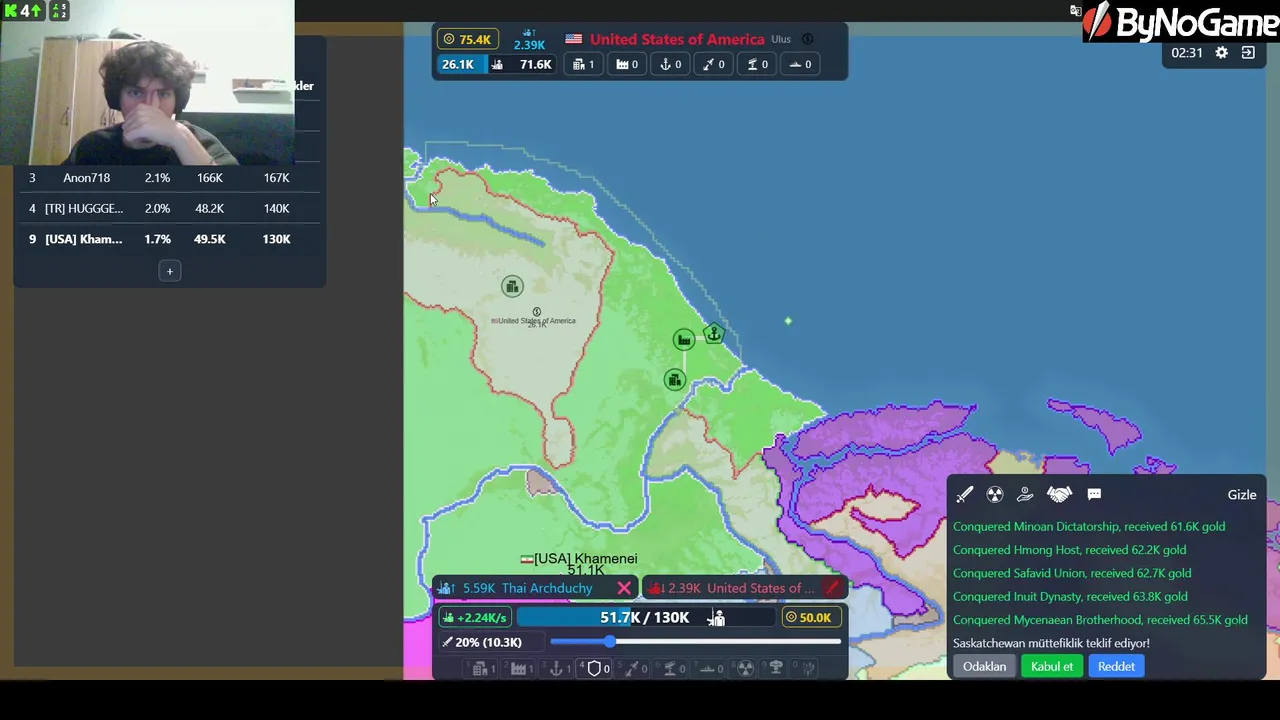Screen dimensions: 1280x720
Task: Select the SAM Launcher build slot
Action: coord(671,669)
